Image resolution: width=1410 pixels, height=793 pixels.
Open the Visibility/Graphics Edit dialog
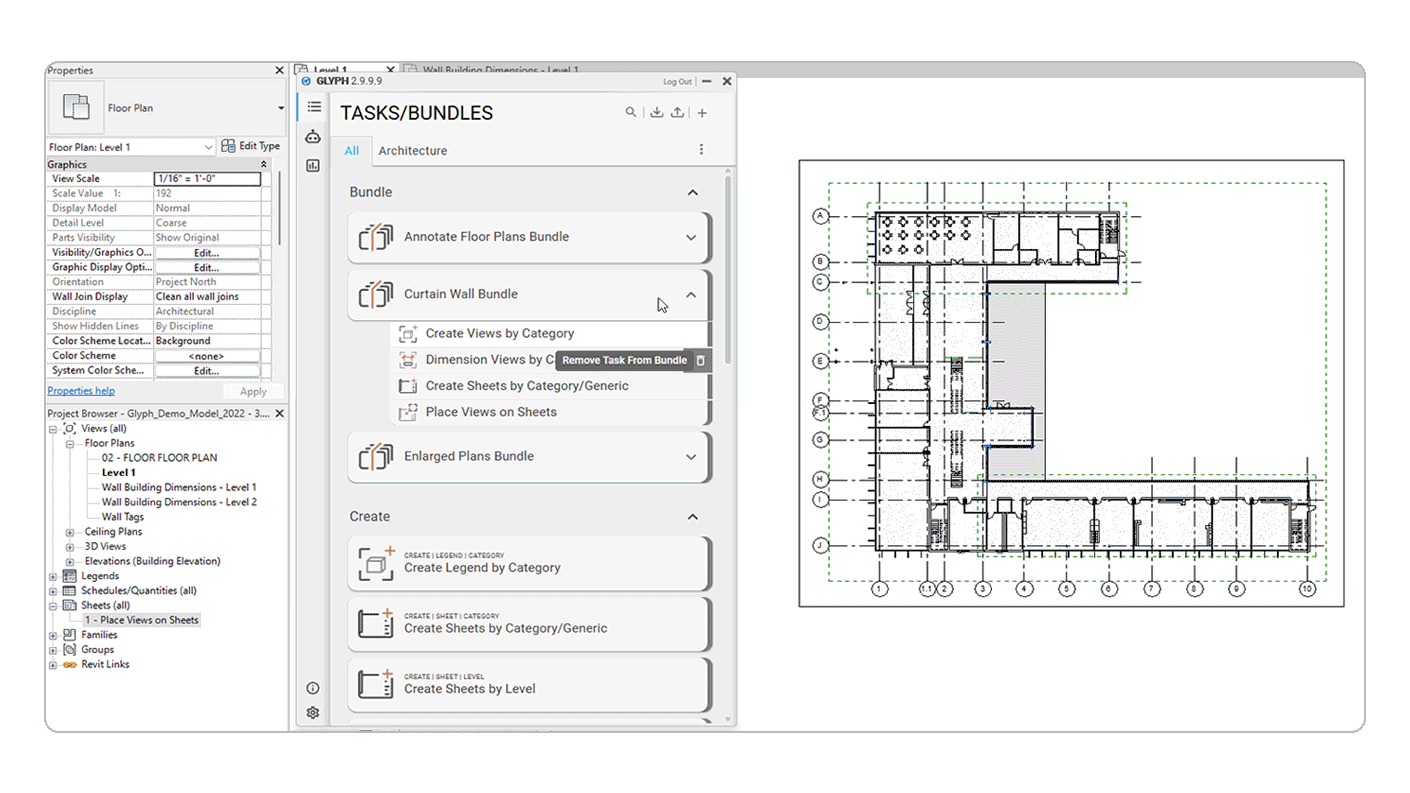(x=207, y=251)
